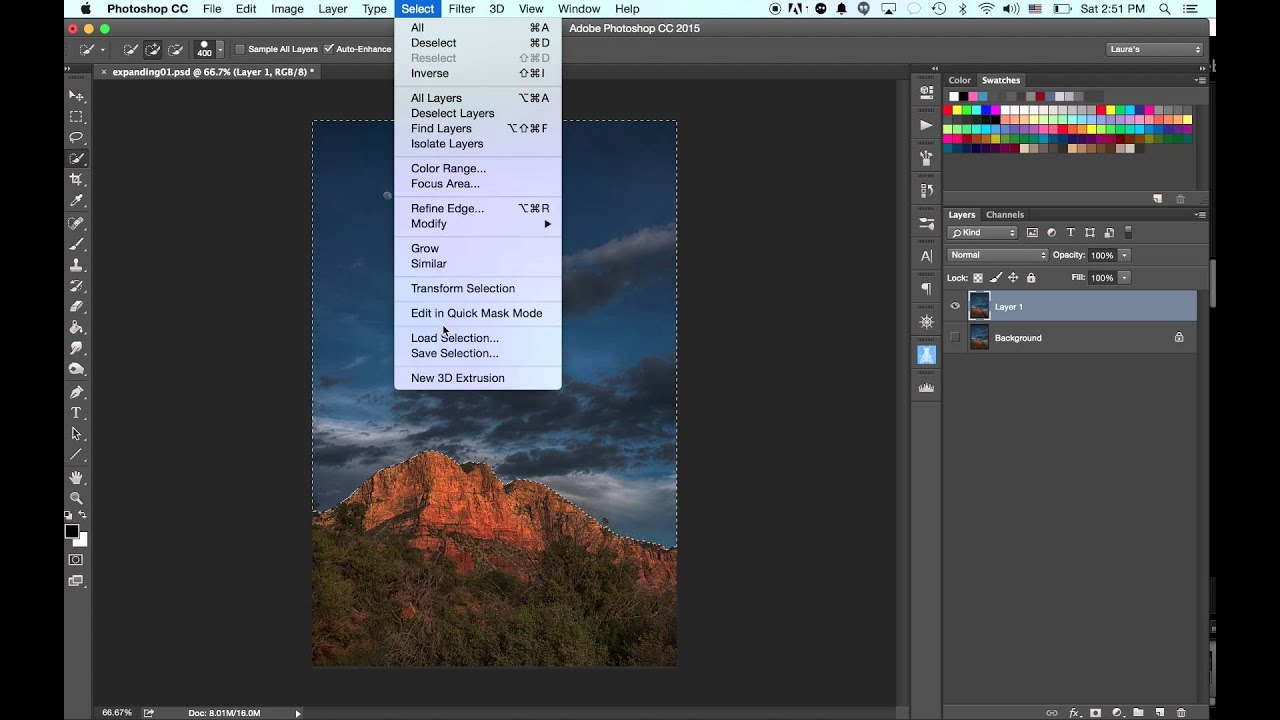Uncheck the Auto-Enhance checkbox
Viewport: 1280px width, 720px height.
point(329,49)
